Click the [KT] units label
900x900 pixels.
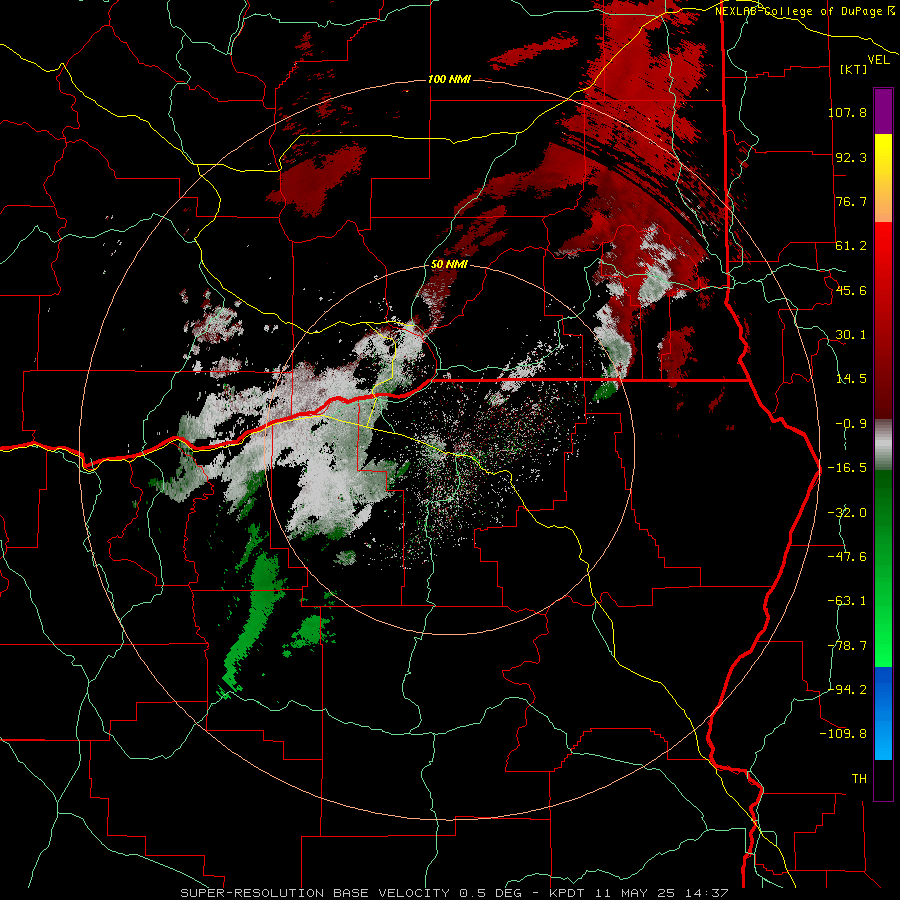coord(854,69)
